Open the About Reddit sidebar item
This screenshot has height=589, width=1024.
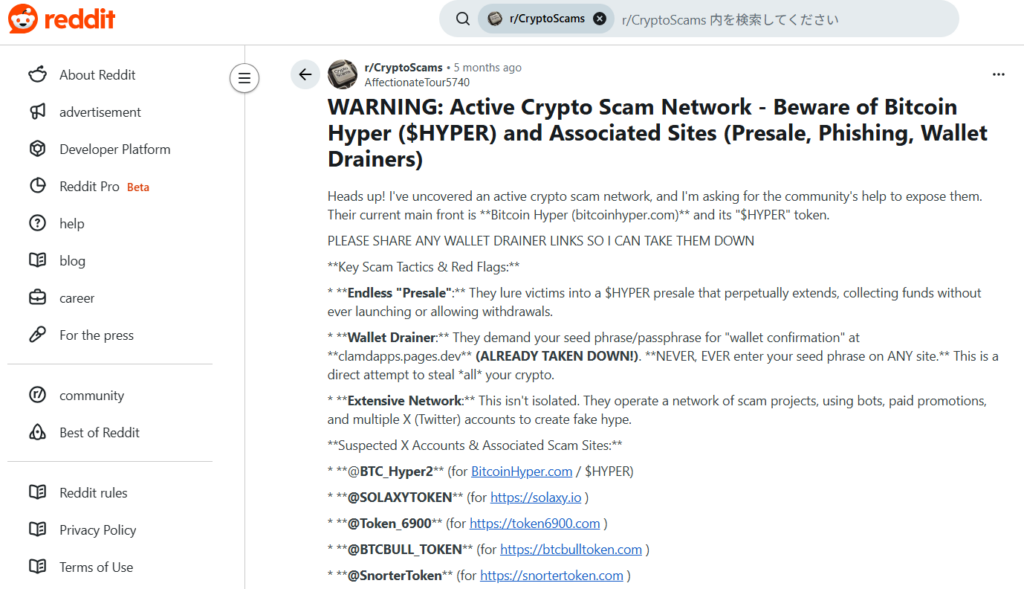(x=97, y=75)
